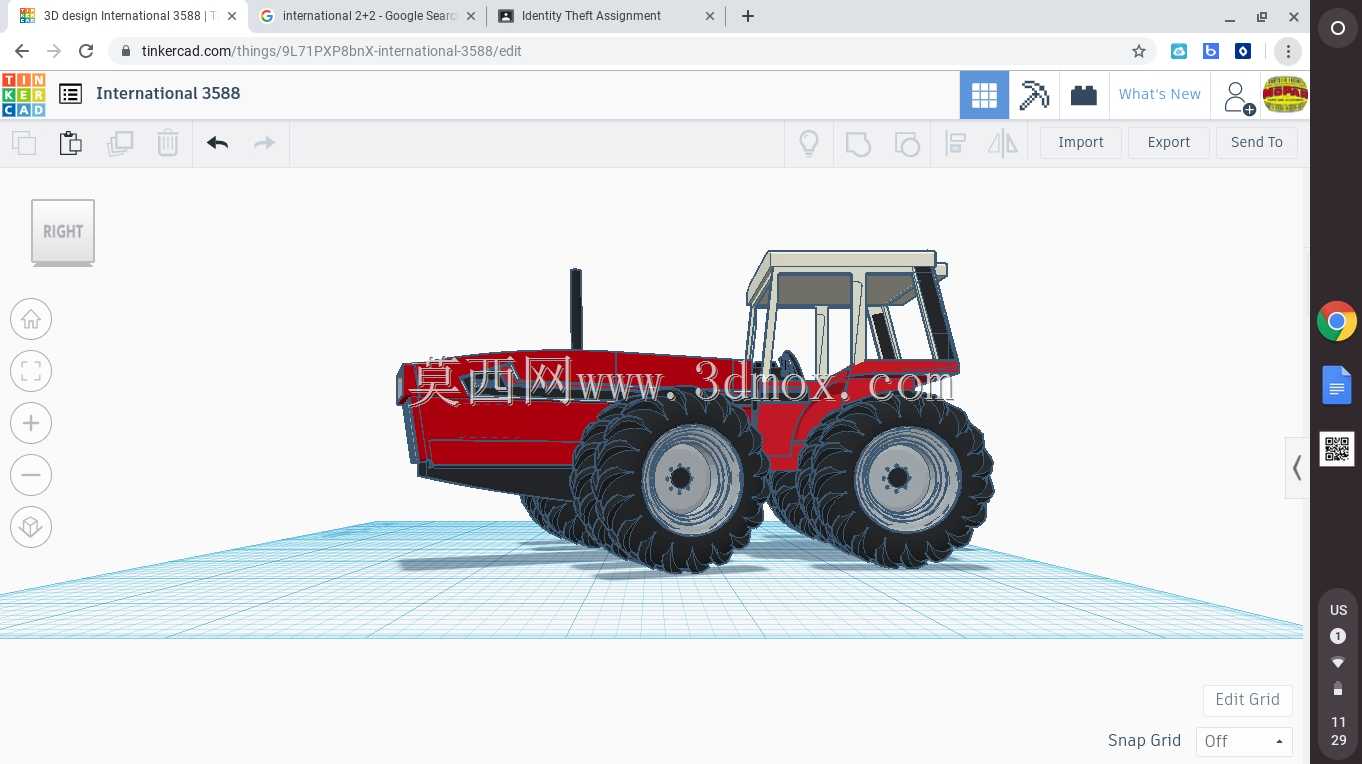Switch to Bricks mode

(1084, 95)
